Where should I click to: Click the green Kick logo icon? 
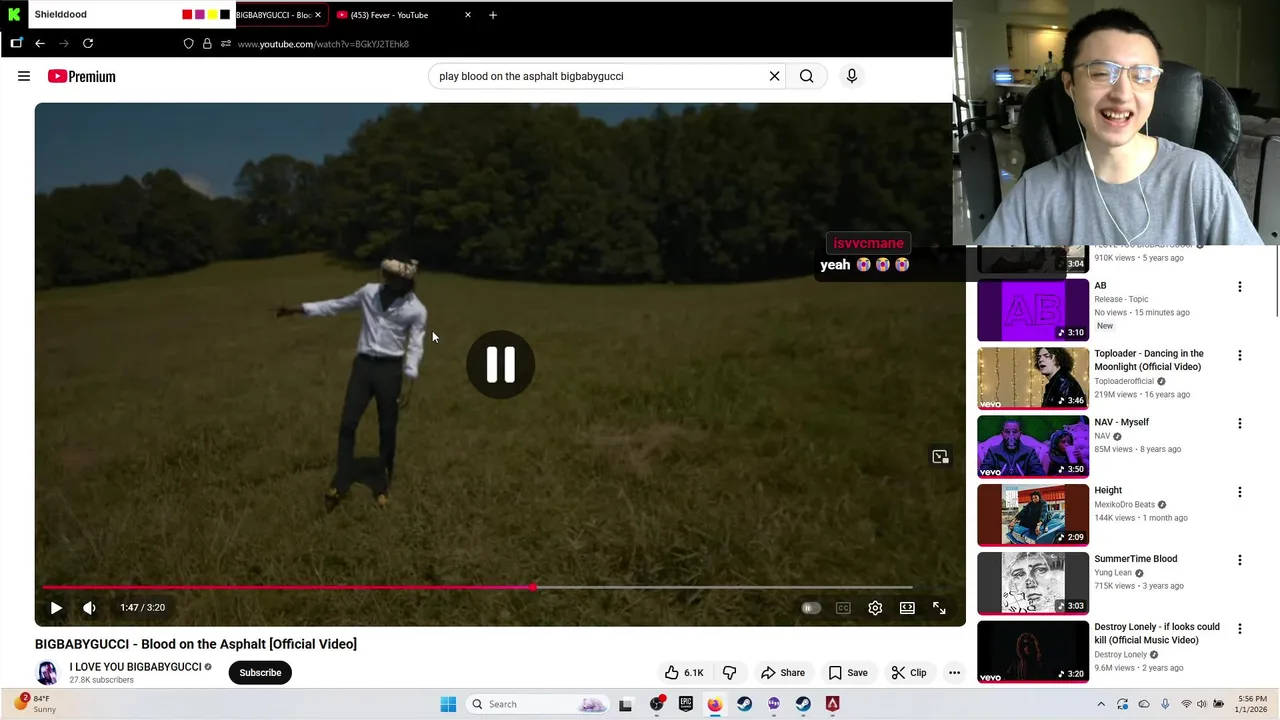tap(14, 14)
